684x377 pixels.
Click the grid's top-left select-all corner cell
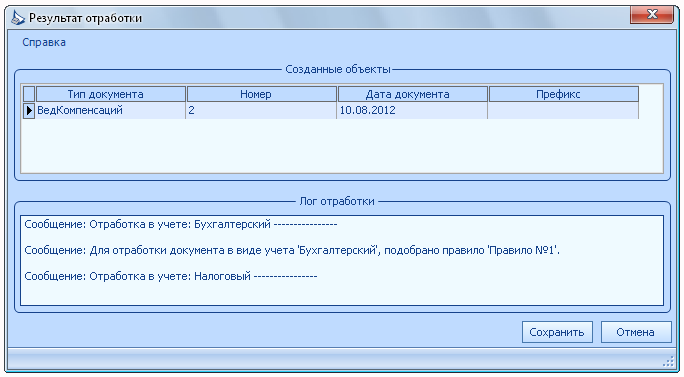(x=29, y=94)
